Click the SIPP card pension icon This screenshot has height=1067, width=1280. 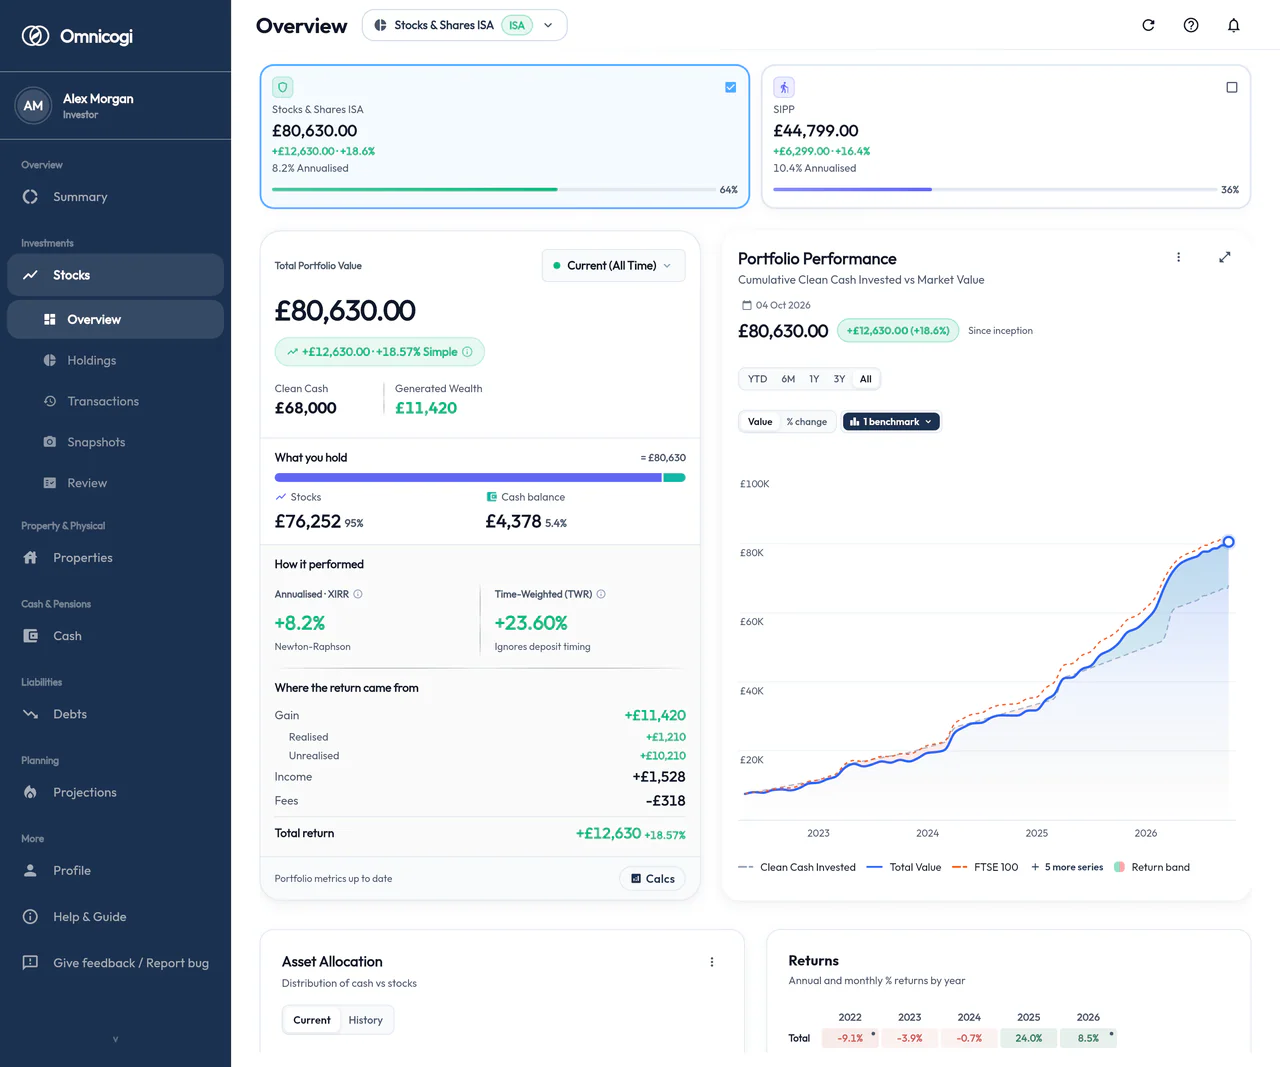click(x=784, y=87)
